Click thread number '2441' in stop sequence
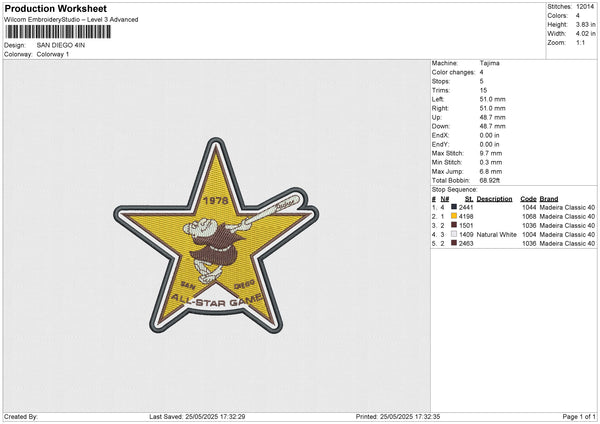Viewport: 600px width, 424px height. click(466, 207)
